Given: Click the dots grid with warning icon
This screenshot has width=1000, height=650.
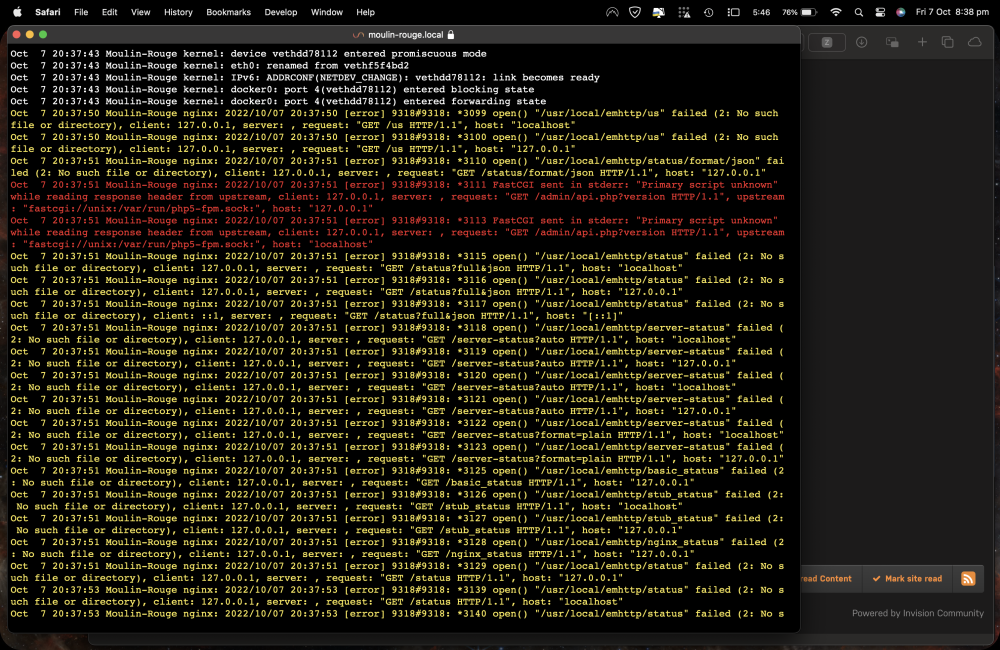Looking at the screenshot, I should pos(684,12).
